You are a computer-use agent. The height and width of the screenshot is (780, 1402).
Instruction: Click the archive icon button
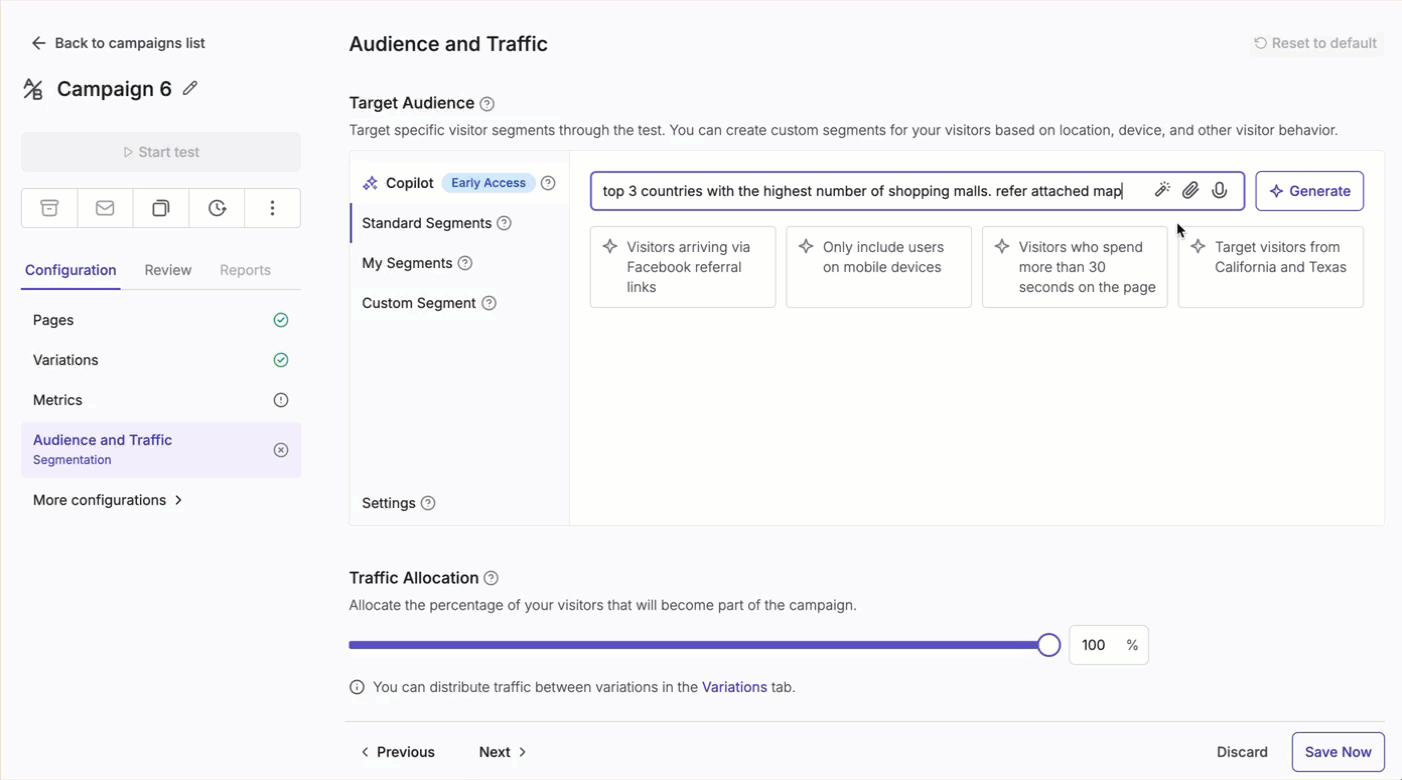[49, 208]
